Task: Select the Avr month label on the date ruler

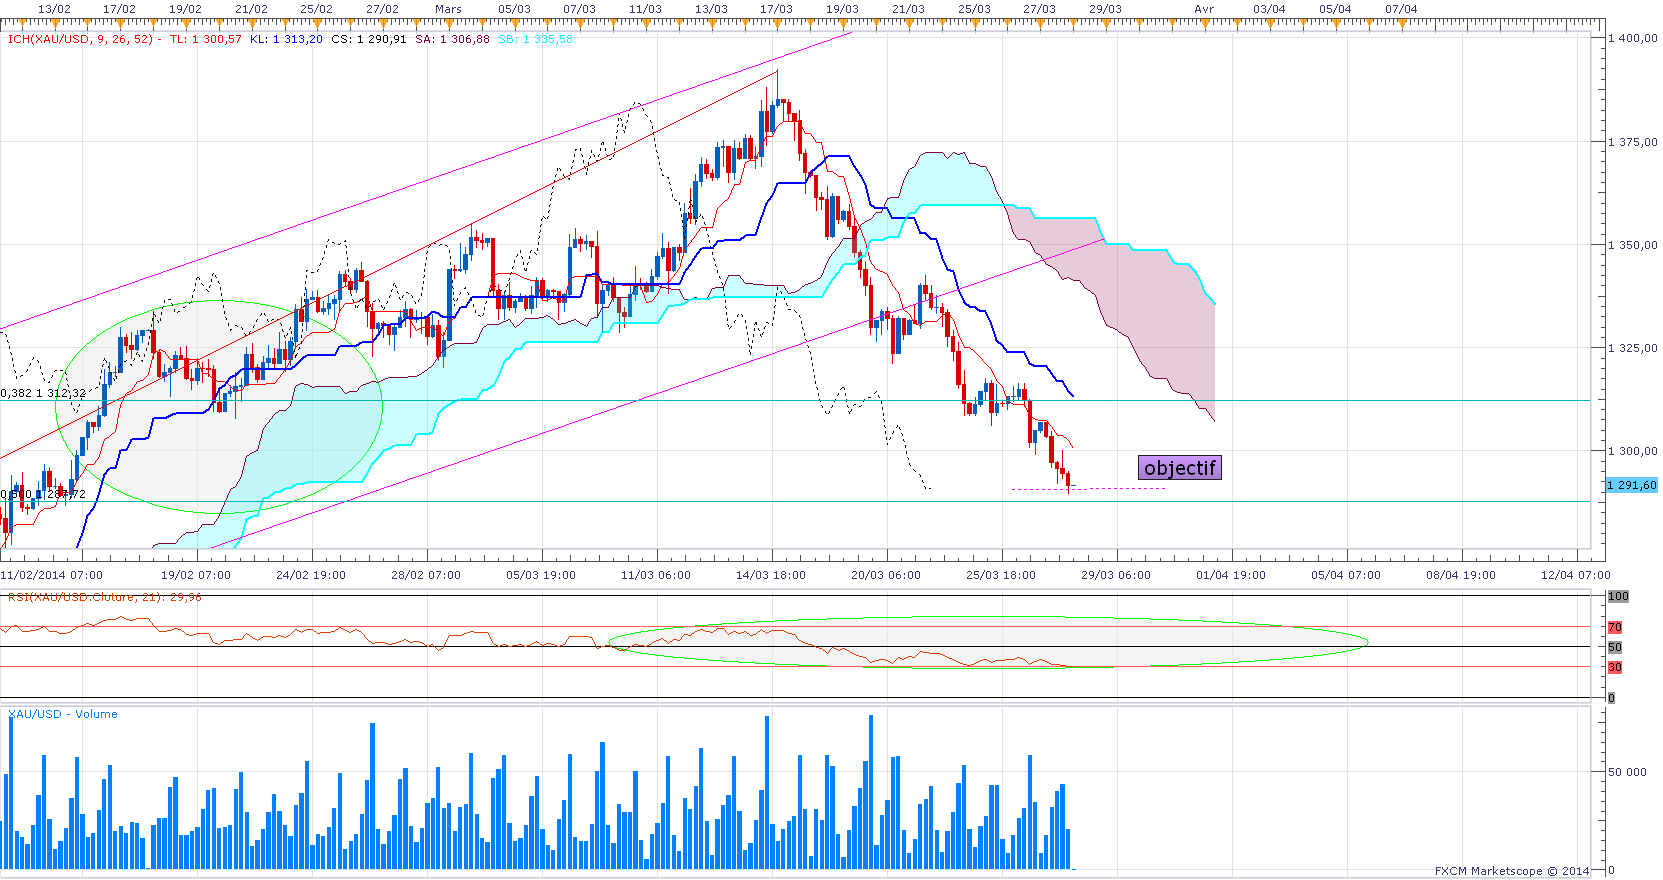Action: pos(1204,9)
